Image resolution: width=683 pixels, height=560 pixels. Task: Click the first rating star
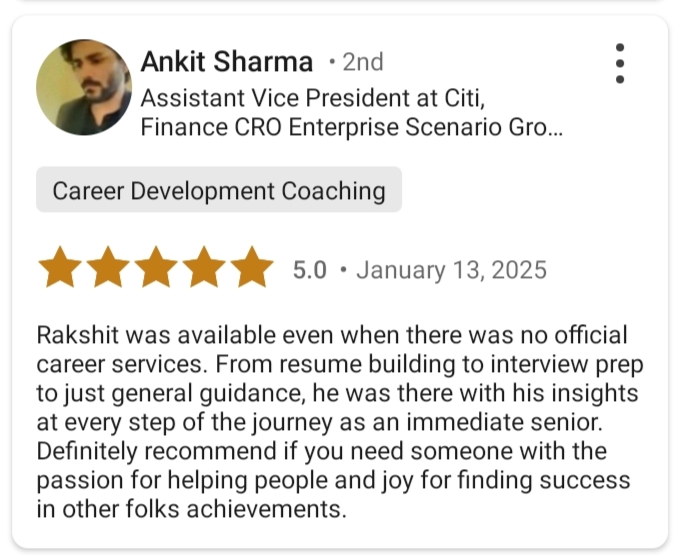pyautogui.click(x=61, y=270)
